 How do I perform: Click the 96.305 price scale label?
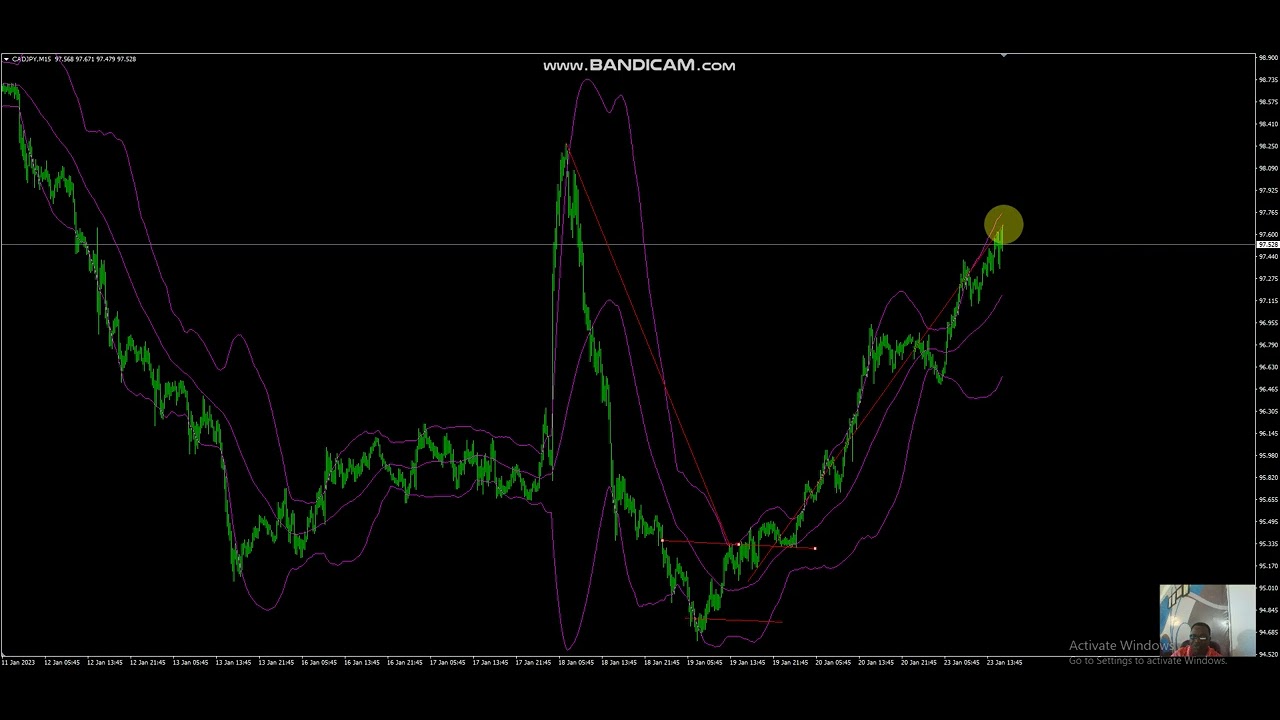1268,411
